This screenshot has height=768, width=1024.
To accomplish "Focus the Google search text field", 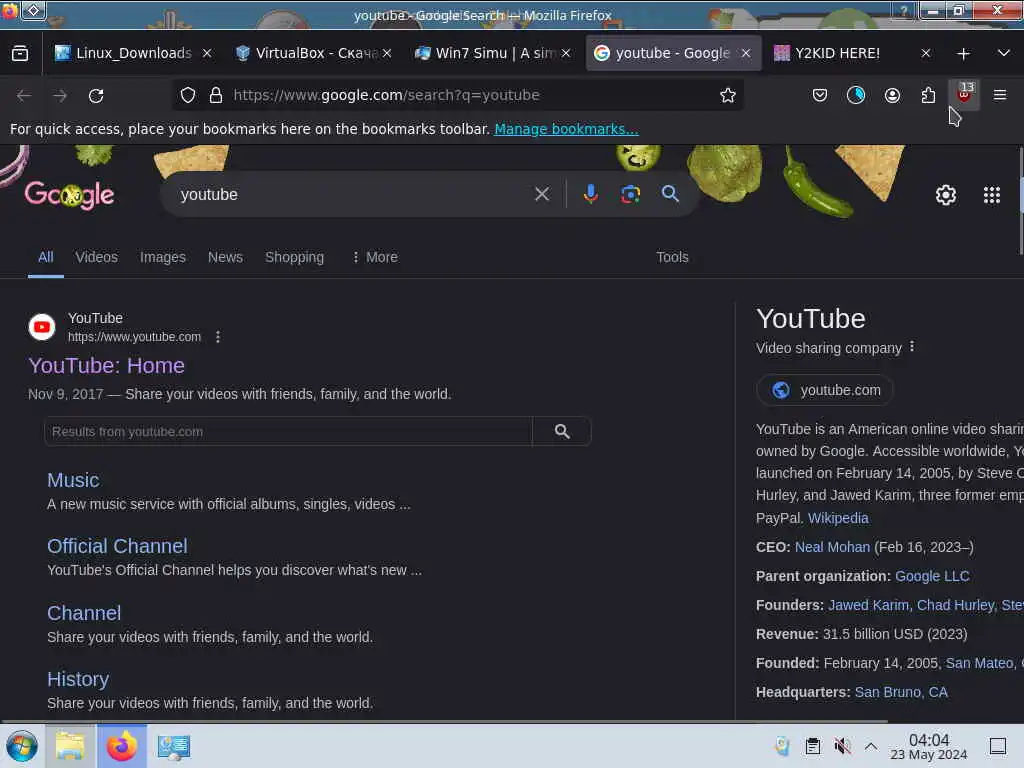I will pos(353,195).
